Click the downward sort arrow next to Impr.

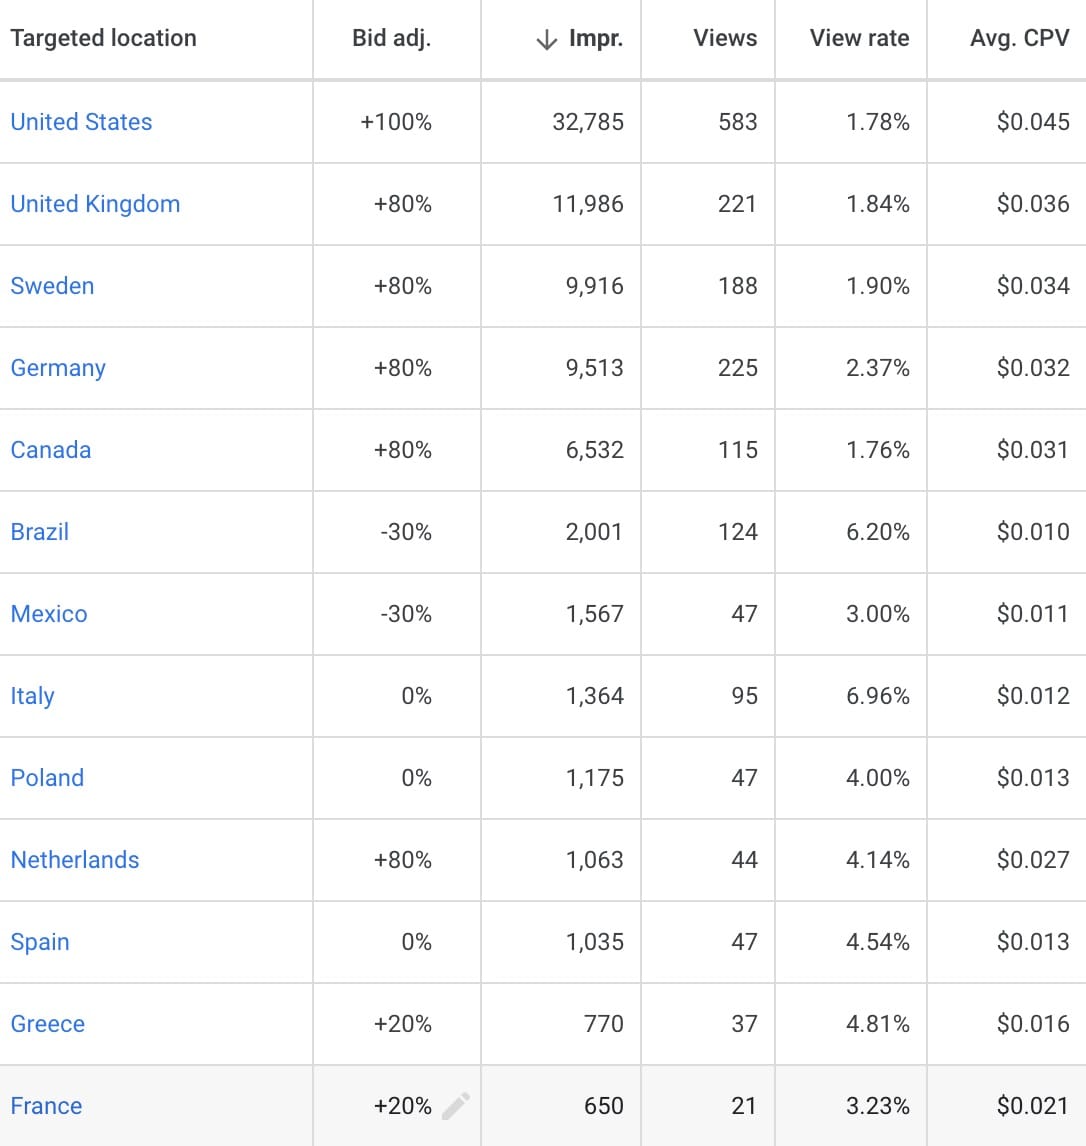pyautogui.click(x=546, y=38)
